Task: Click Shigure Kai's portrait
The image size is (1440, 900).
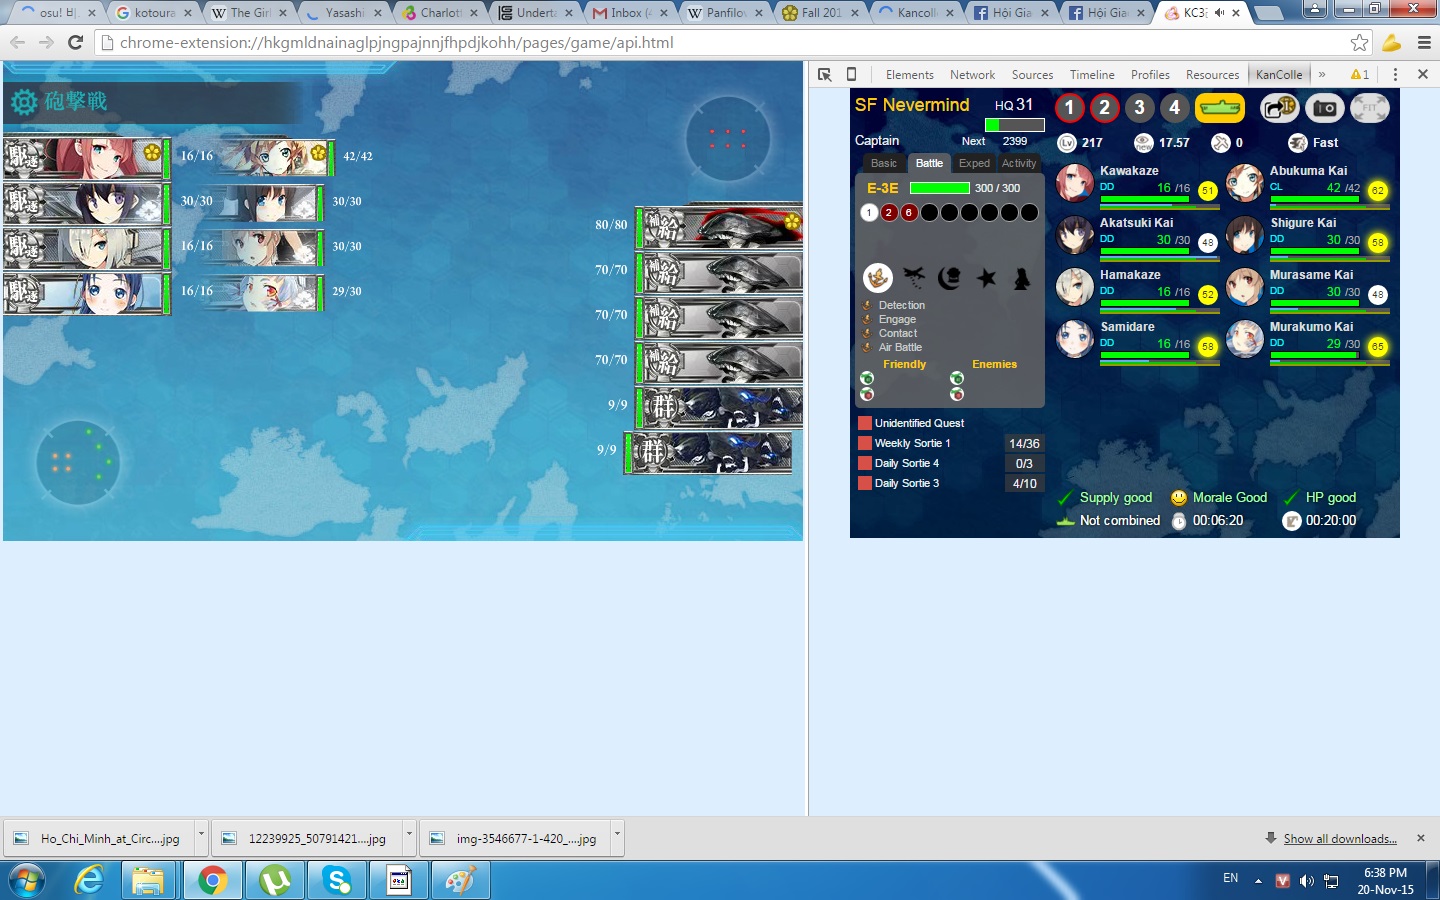Action: point(1245,235)
